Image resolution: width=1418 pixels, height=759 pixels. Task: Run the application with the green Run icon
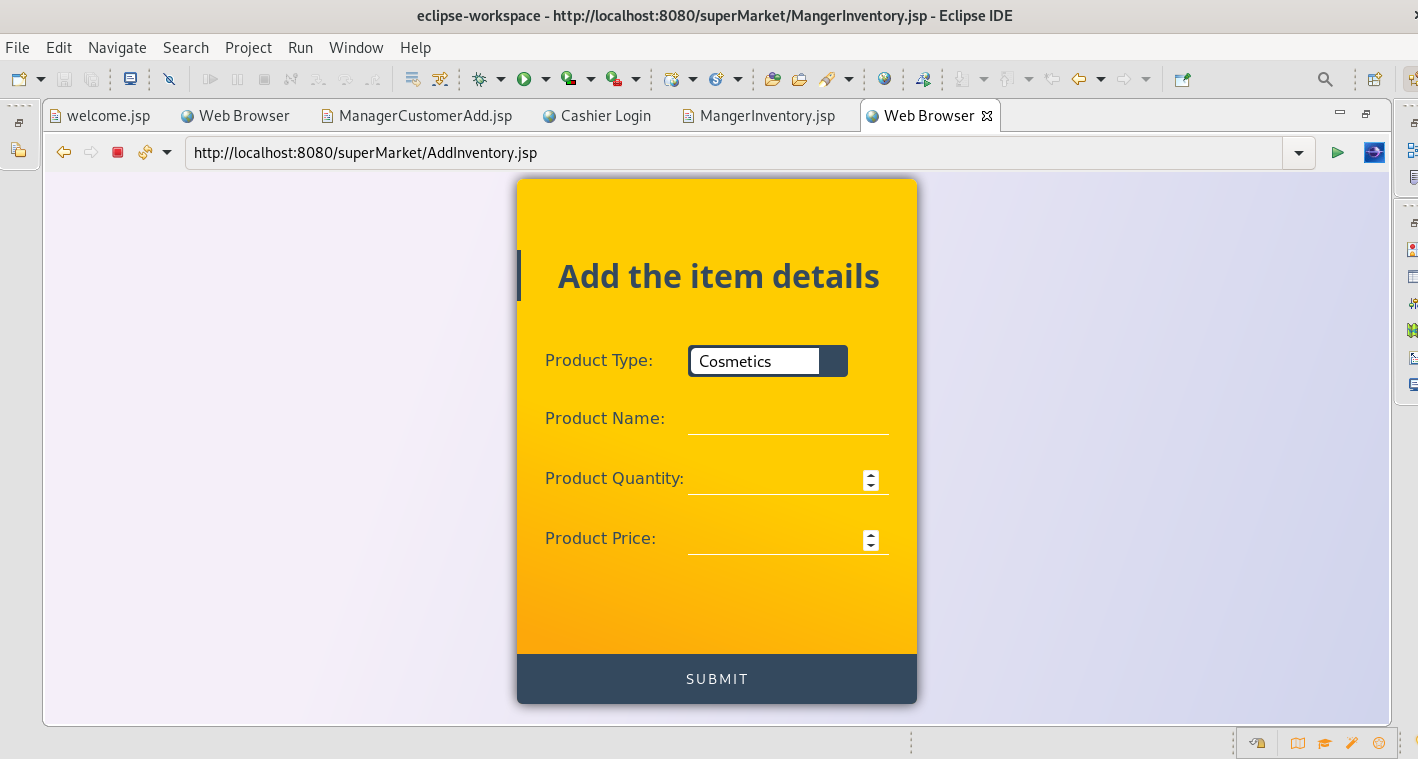524,78
